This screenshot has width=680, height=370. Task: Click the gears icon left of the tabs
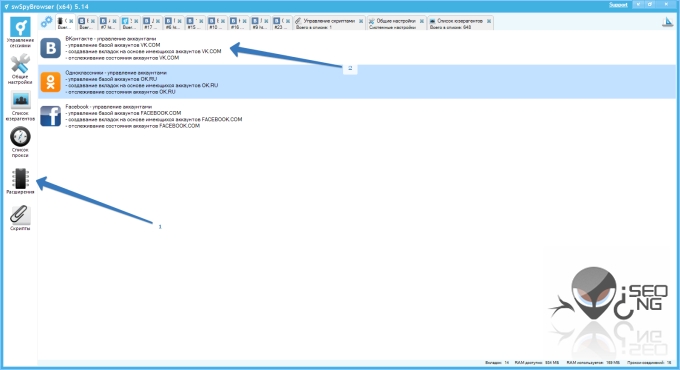click(46, 22)
